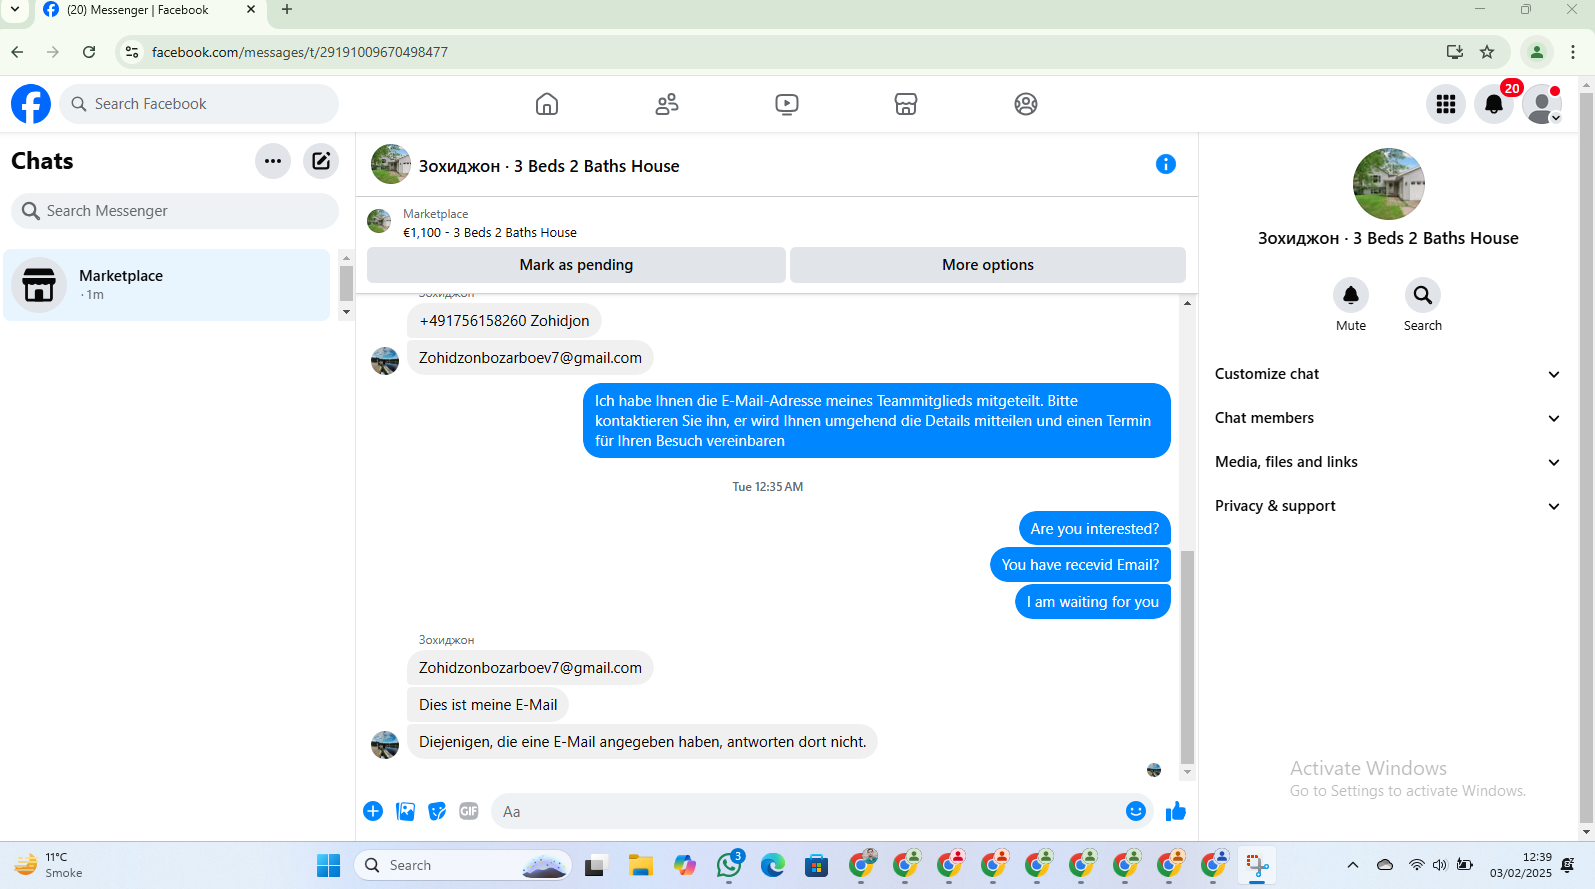Go back with browser back arrow

pyautogui.click(x=17, y=52)
